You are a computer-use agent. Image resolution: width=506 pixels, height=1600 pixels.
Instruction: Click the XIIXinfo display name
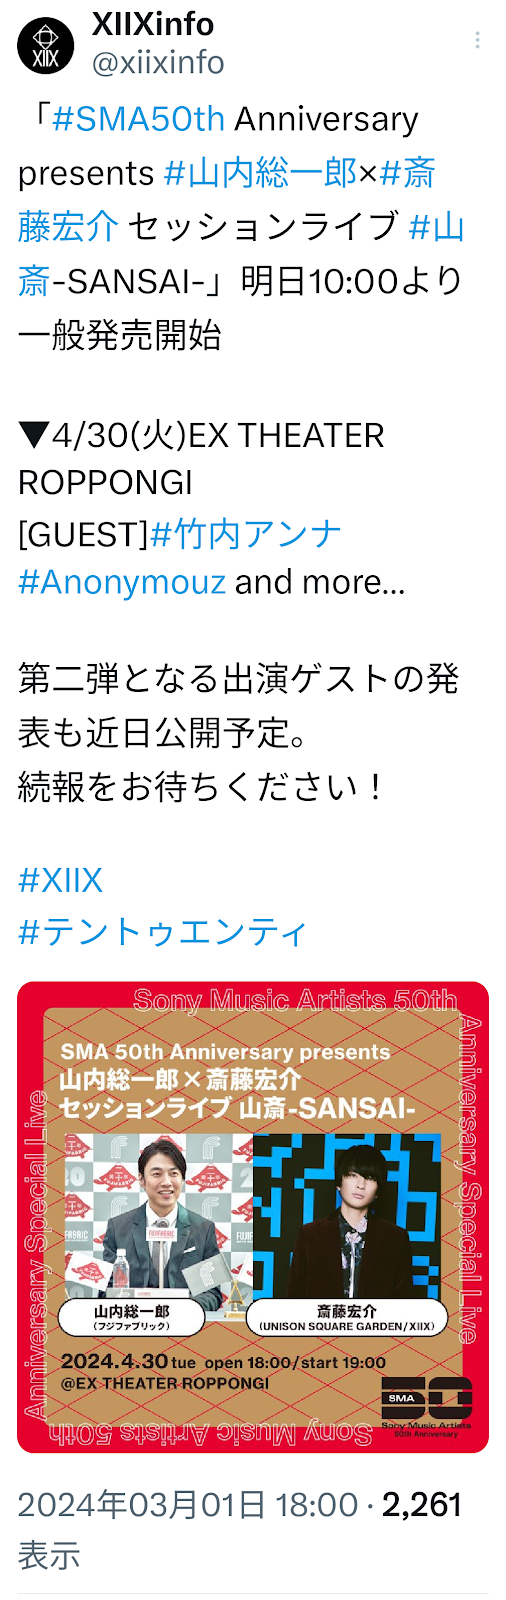153,24
